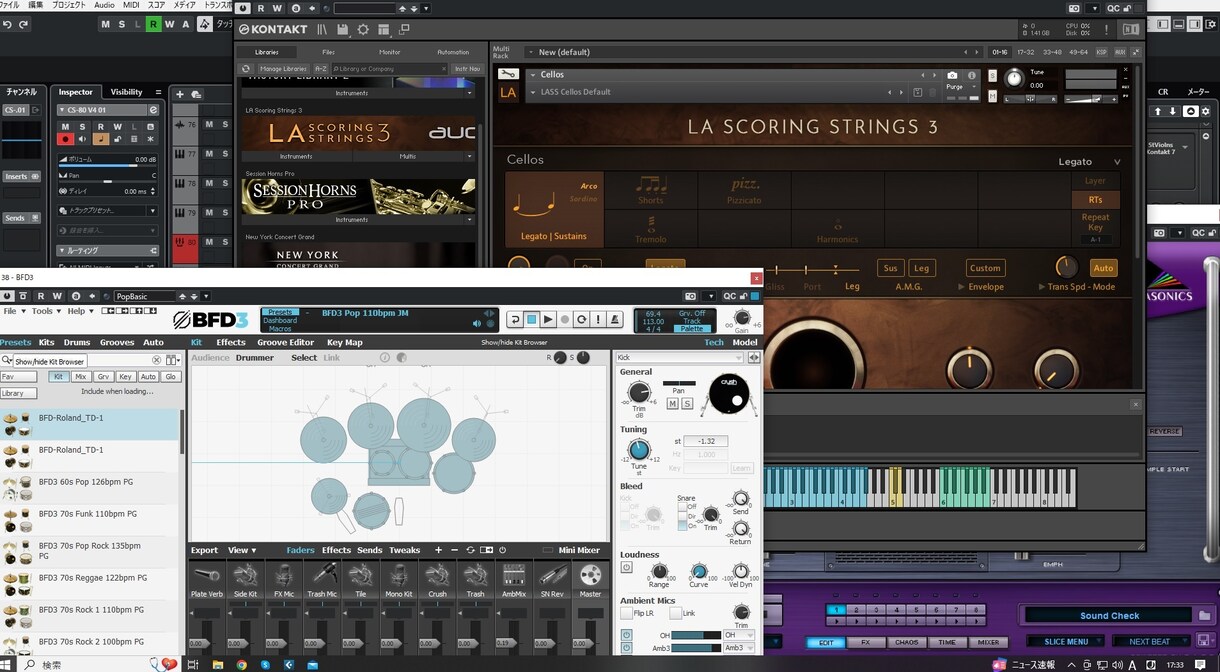The width and height of the screenshot is (1220, 672).
Task: Select the AmbMix mixer channel icon
Action: tap(513, 575)
